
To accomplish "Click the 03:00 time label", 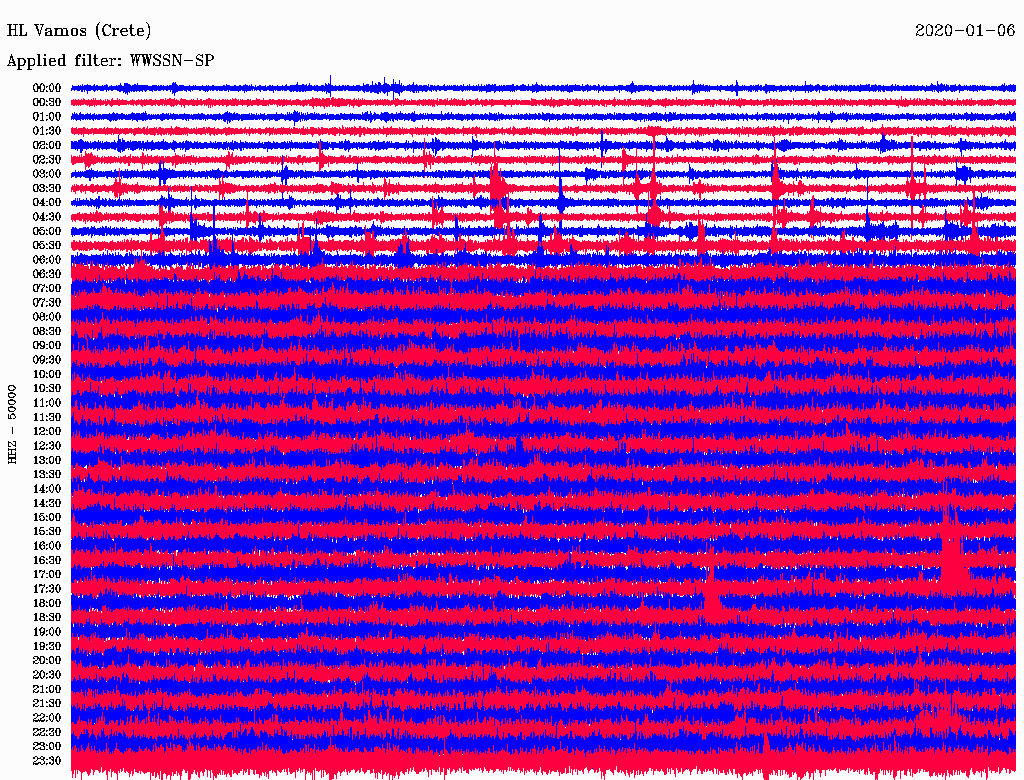I will (47, 174).
